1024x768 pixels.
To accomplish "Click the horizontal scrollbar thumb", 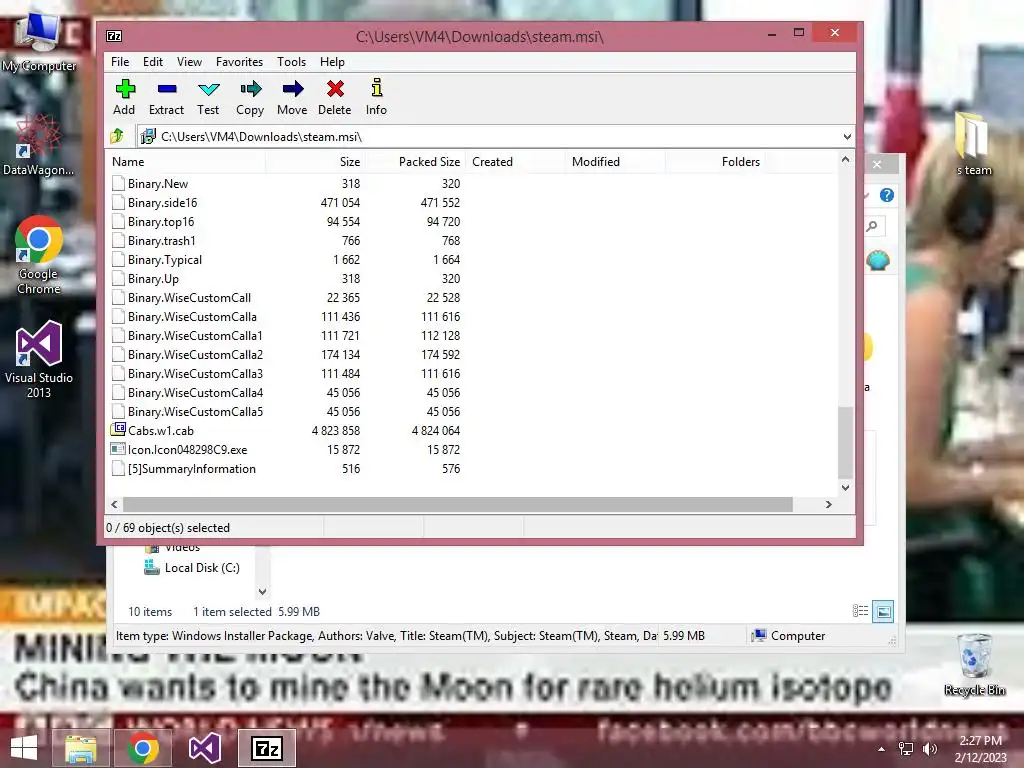I will [x=458, y=504].
